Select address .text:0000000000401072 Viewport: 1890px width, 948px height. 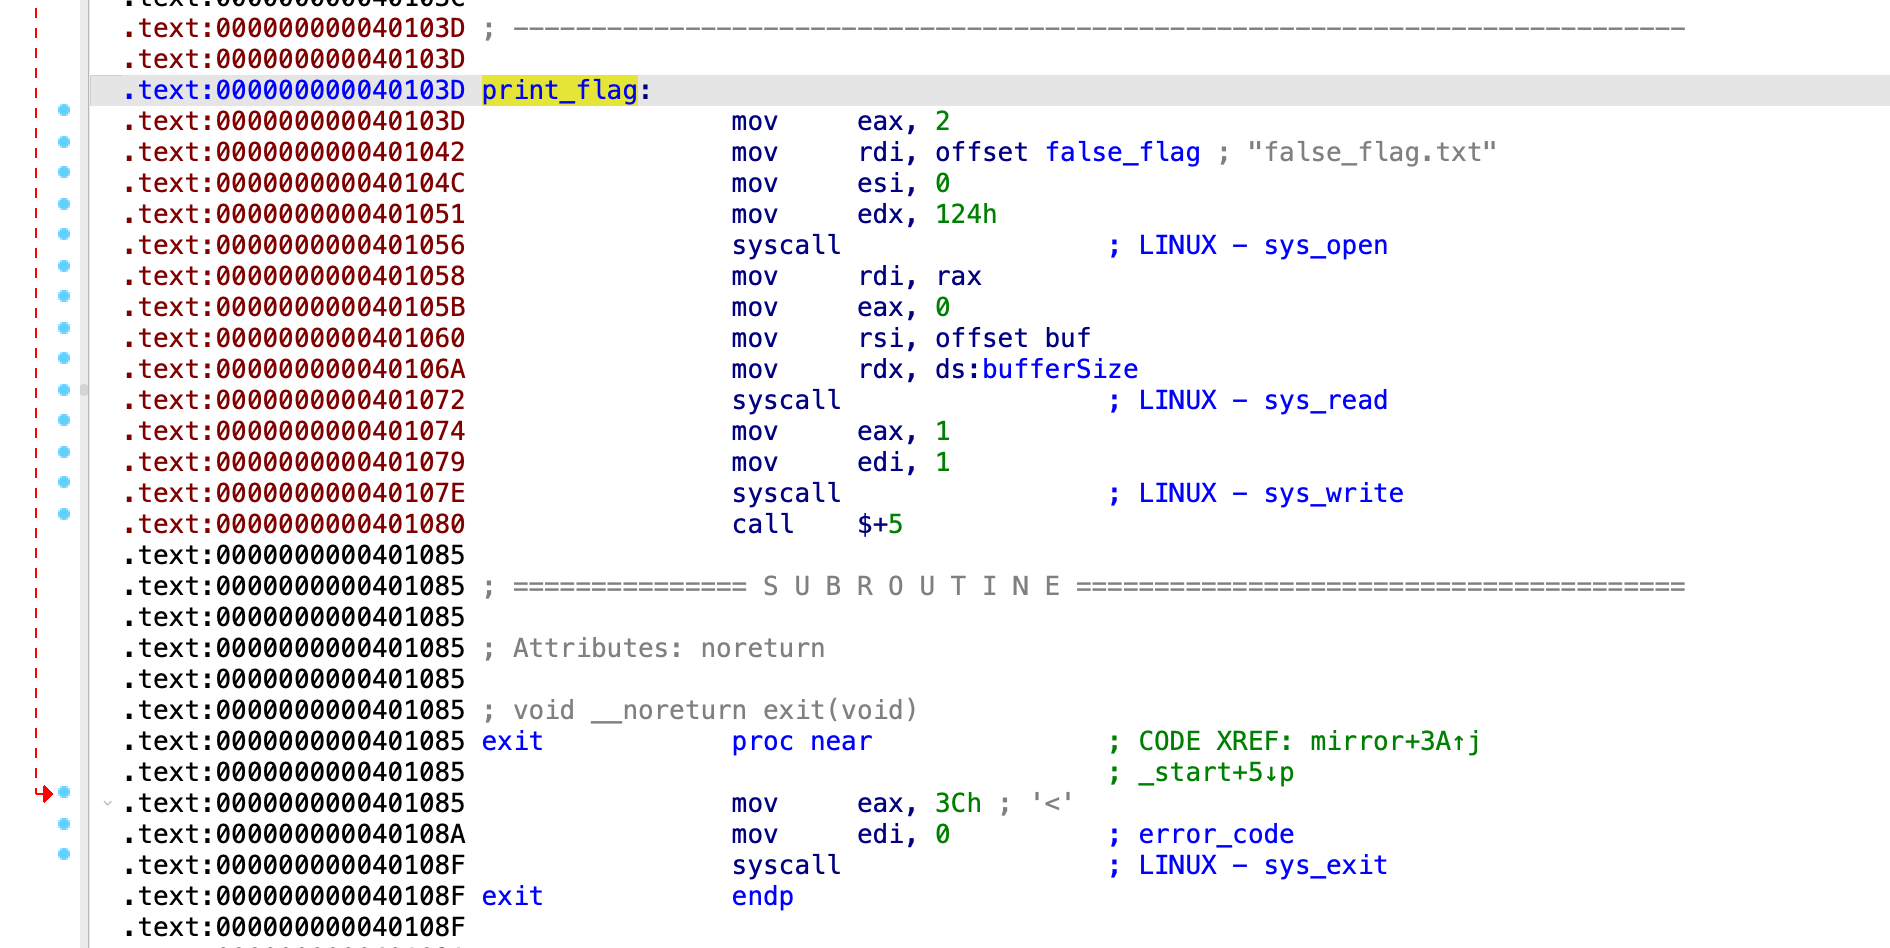point(294,400)
